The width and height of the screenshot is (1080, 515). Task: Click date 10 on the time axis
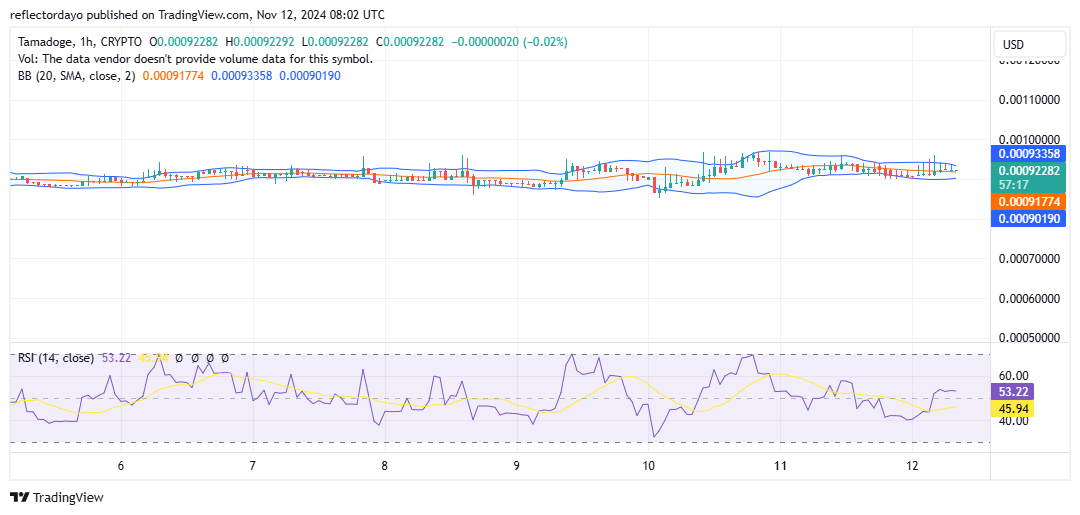(648, 465)
